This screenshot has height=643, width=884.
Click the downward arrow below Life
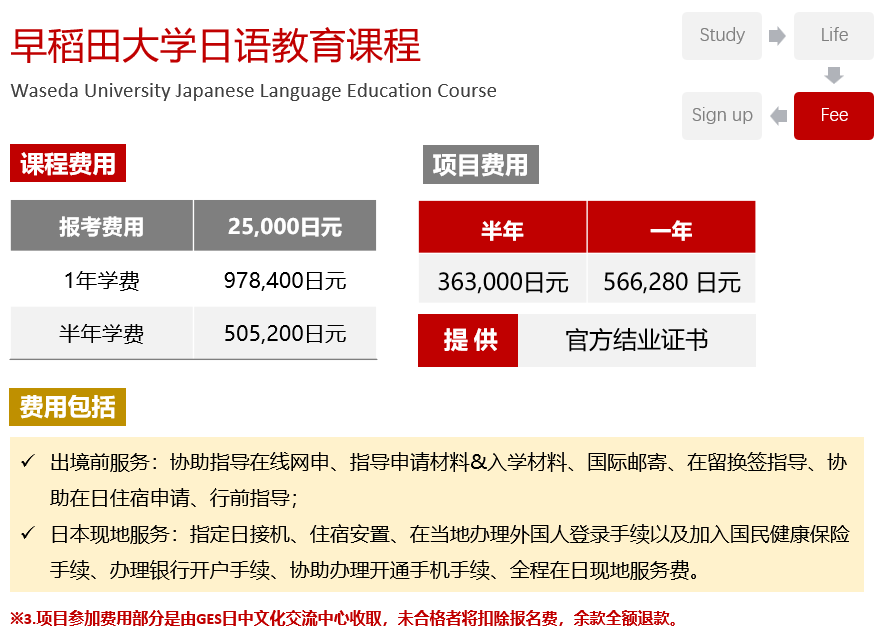tap(833, 74)
